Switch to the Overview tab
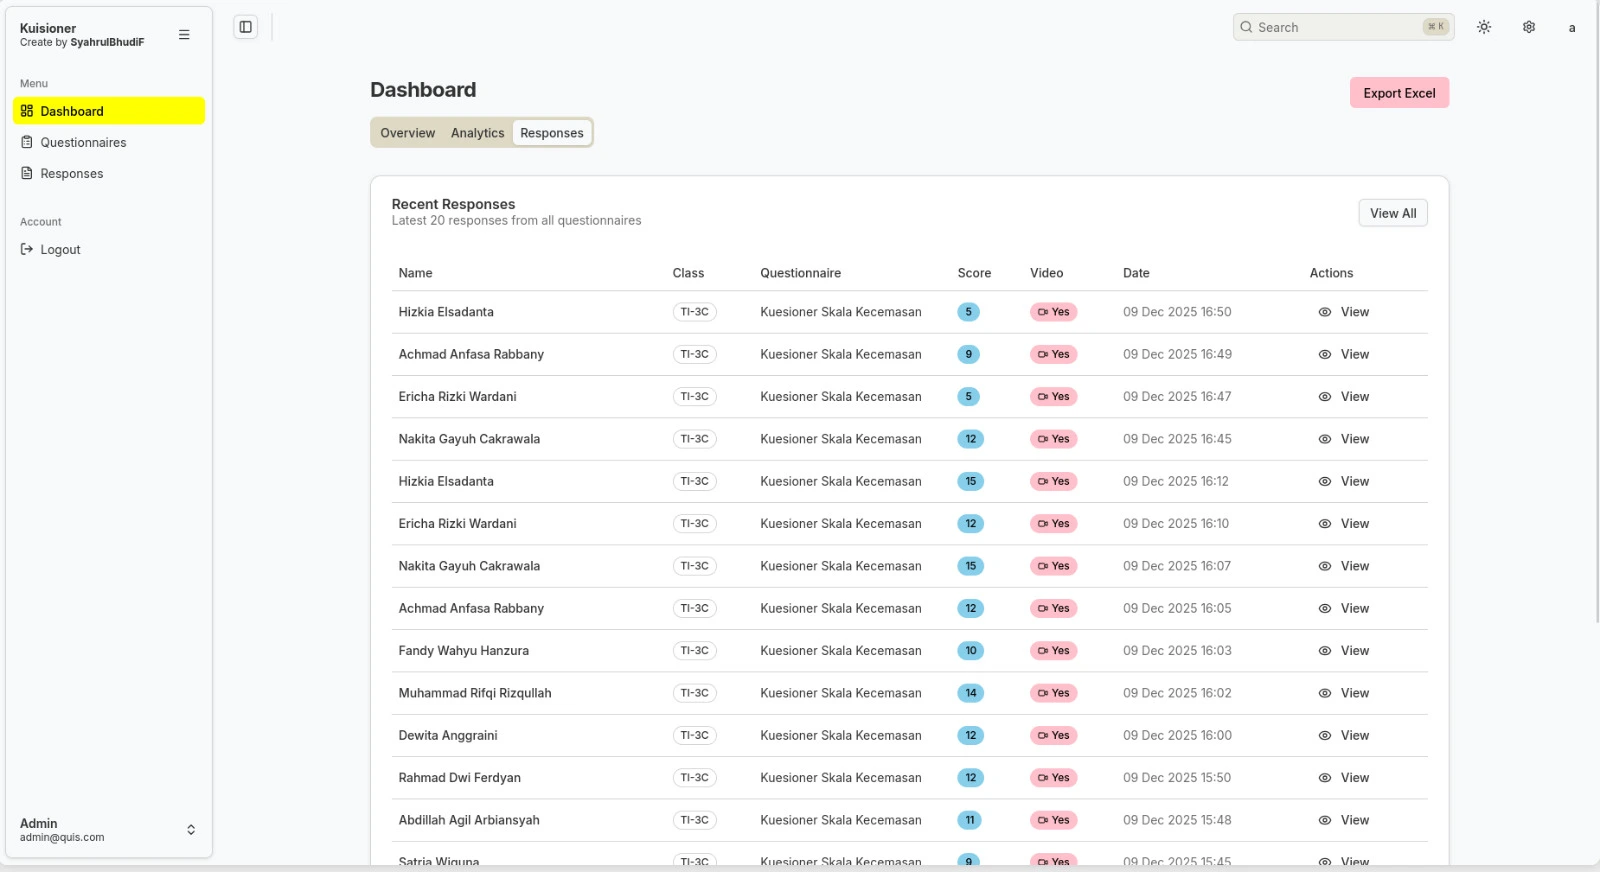The image size is (1600, 872). pos(407,133)
